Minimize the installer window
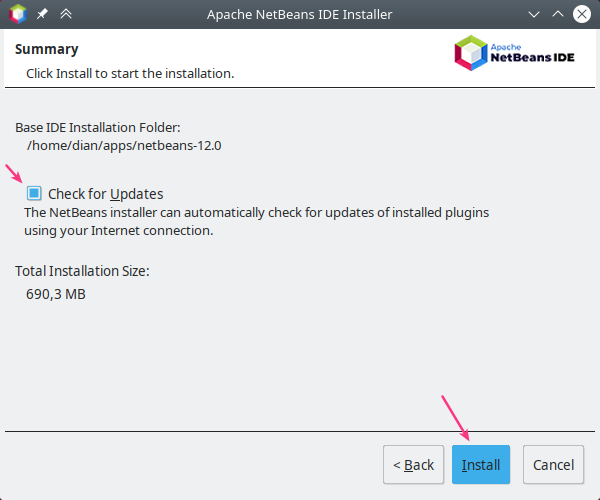The height and width of the screenshot is (500, 600). click(534, 15)
